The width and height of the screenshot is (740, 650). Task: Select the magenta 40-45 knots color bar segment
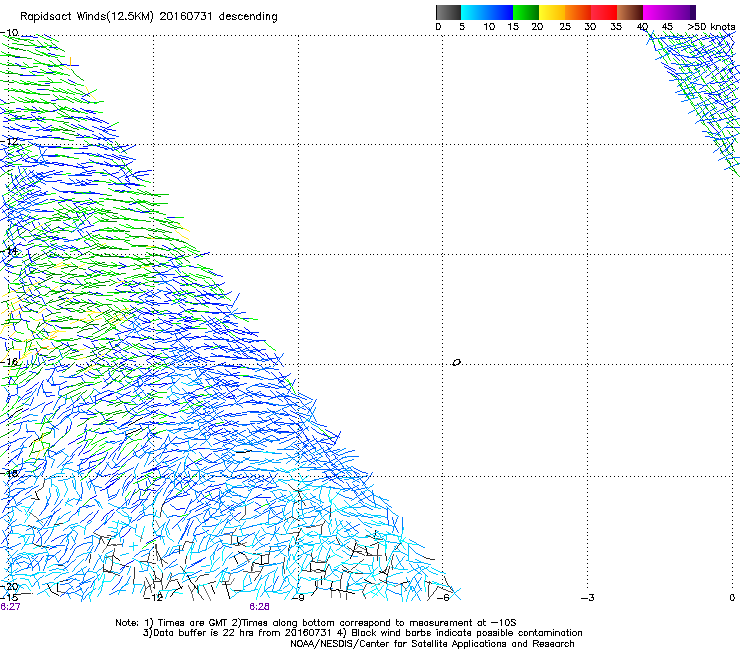656,12
